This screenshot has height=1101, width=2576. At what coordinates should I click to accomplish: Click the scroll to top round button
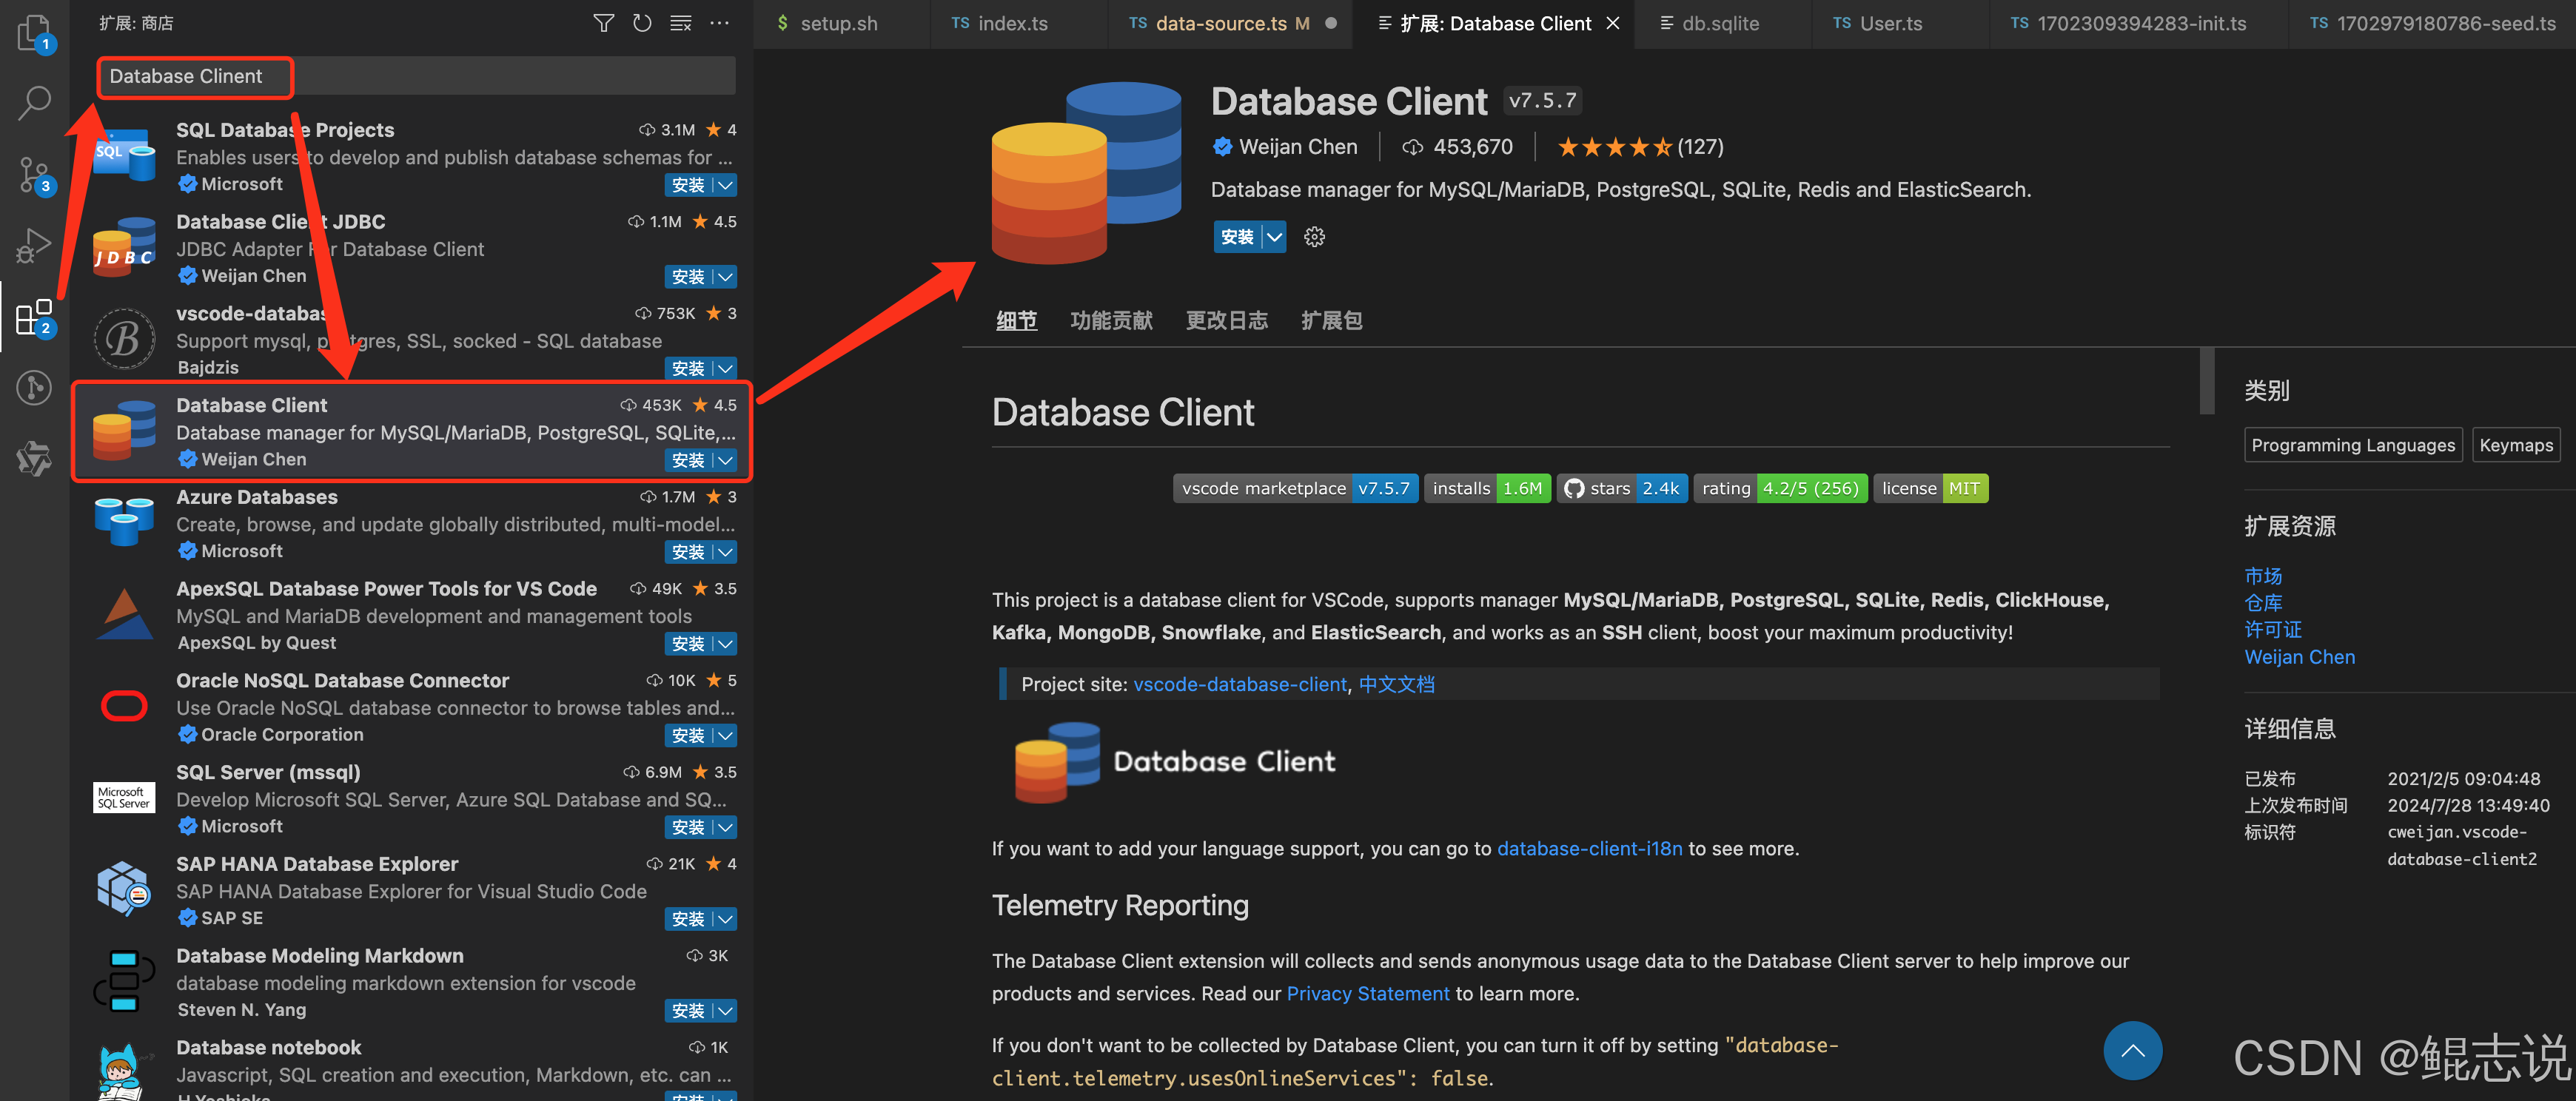coord(2132,1050)
